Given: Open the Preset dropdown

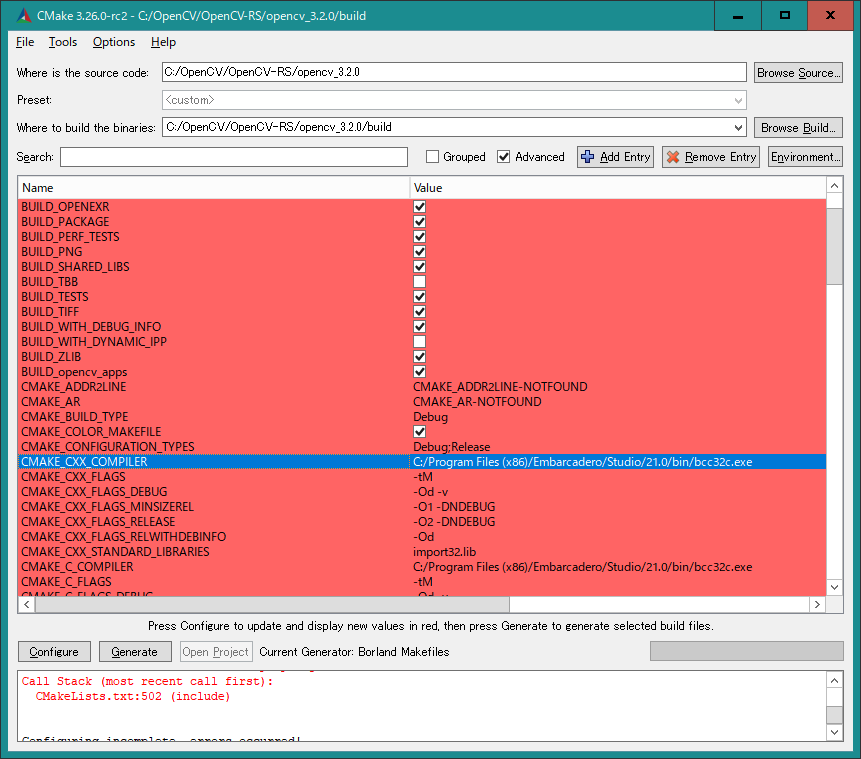Looking at the screenshot, I should point(738,99).
